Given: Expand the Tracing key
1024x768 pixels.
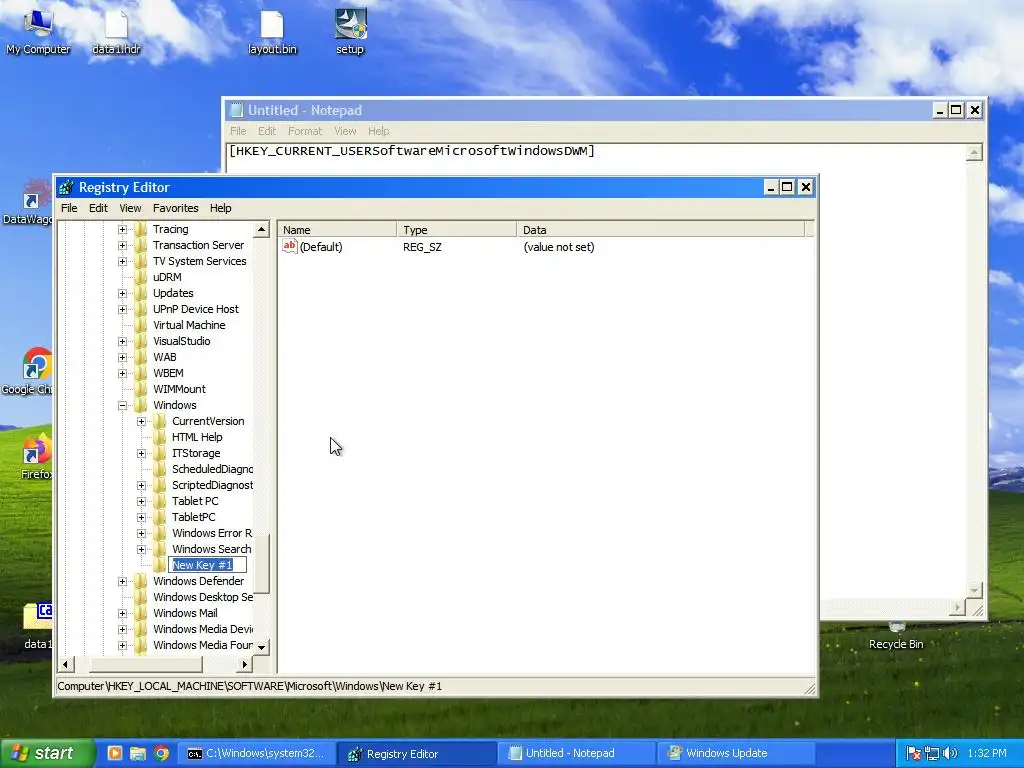Looking at the screenshot, I should (x=122, y=229).
